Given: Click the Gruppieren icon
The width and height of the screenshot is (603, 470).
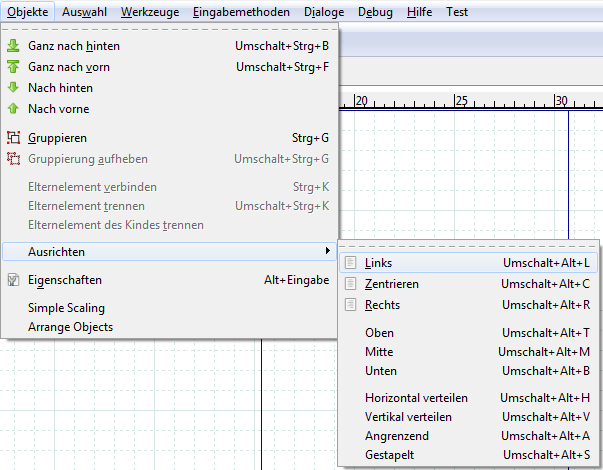Looking at the screenshot, I should click(x=14, y=138).
